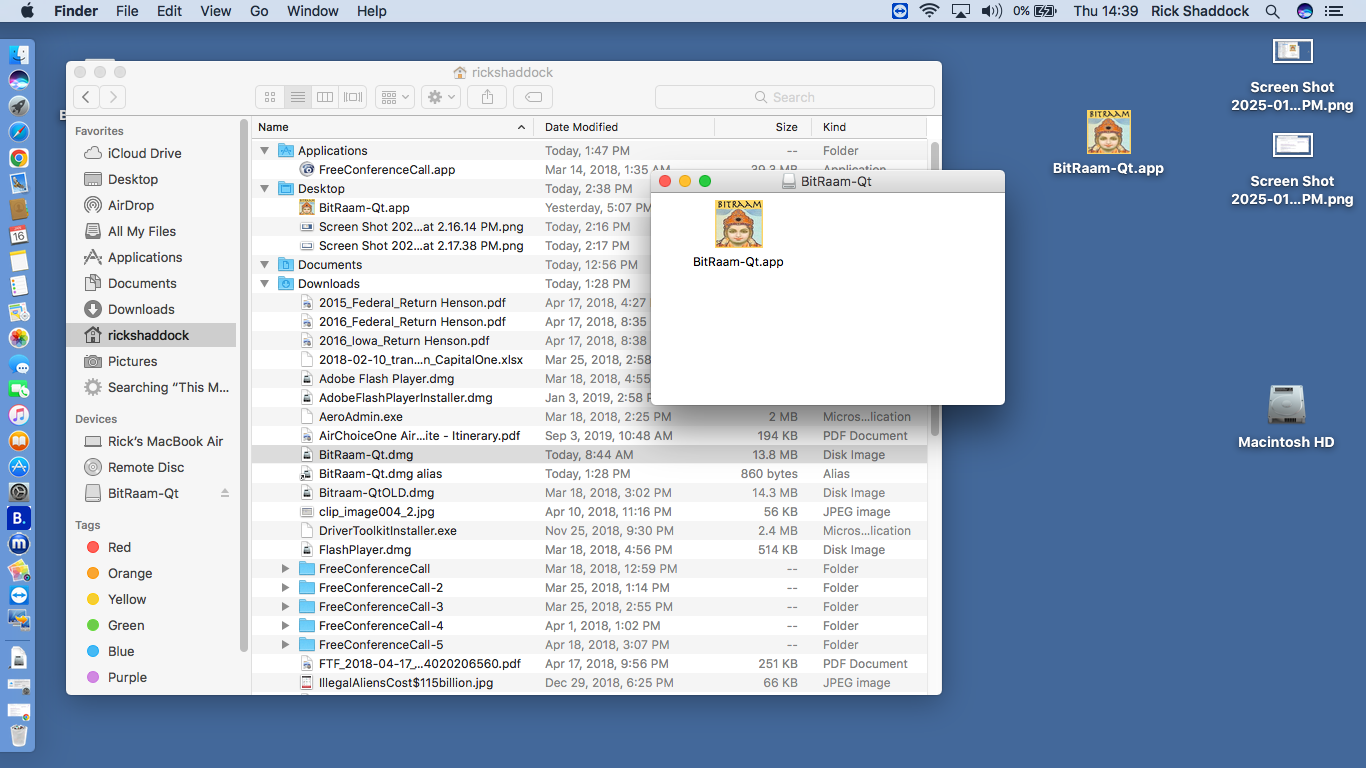
Task: Expand the FreeConferenceCall-5 folder
Action: coord(285,645)
